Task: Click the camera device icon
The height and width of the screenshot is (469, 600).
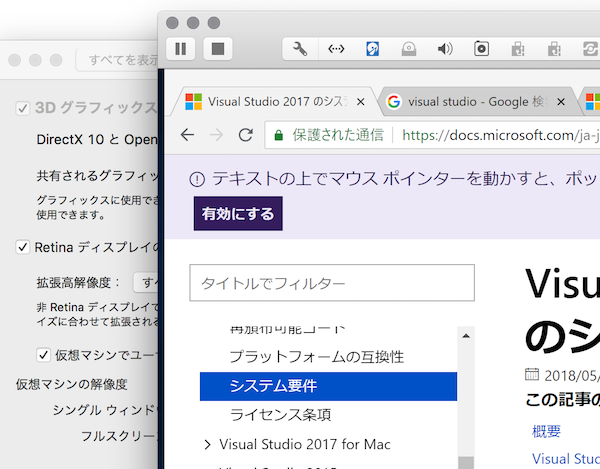Action: click(481, 49)
